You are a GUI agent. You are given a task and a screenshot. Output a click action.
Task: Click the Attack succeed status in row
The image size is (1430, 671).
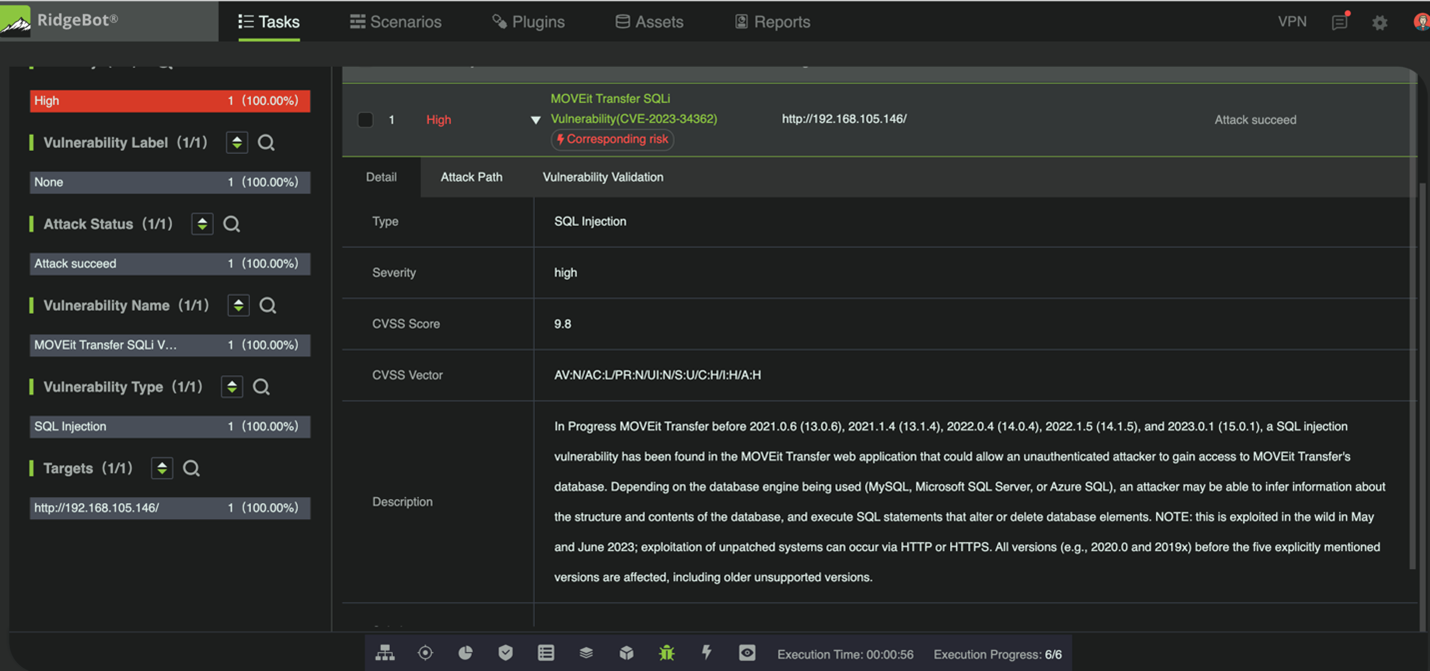coord(1255,120)
